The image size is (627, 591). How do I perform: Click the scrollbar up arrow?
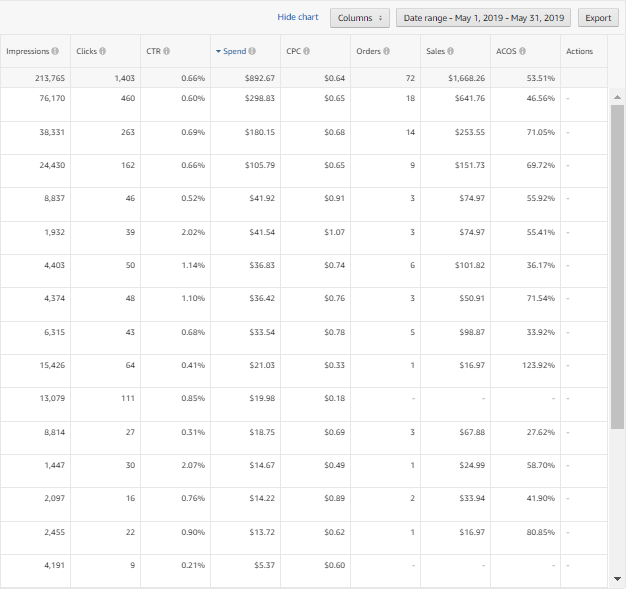tap(617, 95)
